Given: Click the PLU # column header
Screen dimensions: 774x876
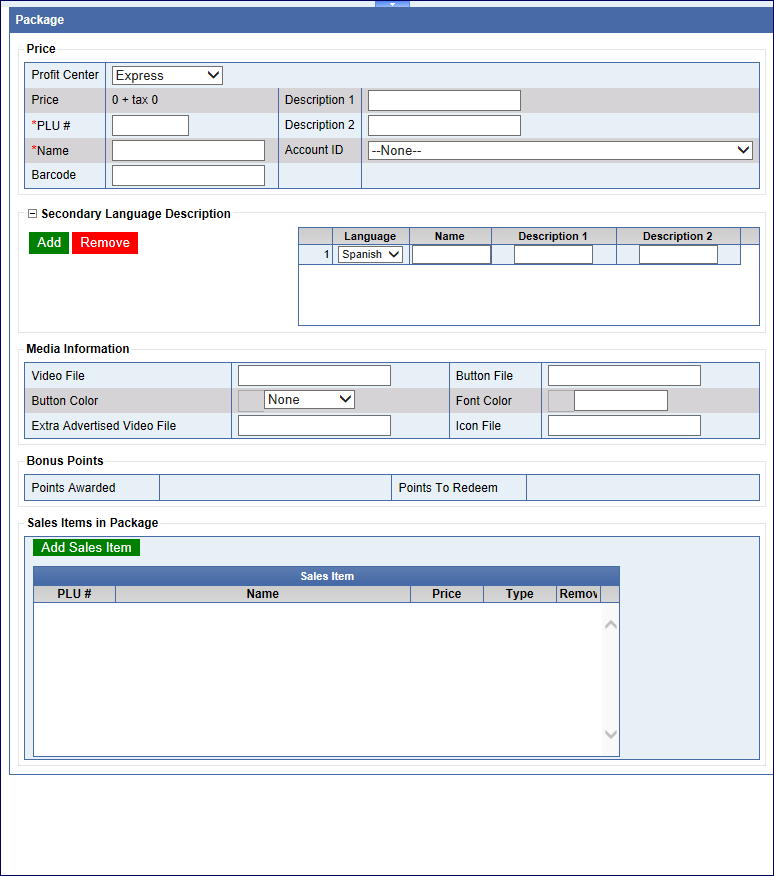Looking at the screenshot, I should pyautogui.click(x=74, y=594).
